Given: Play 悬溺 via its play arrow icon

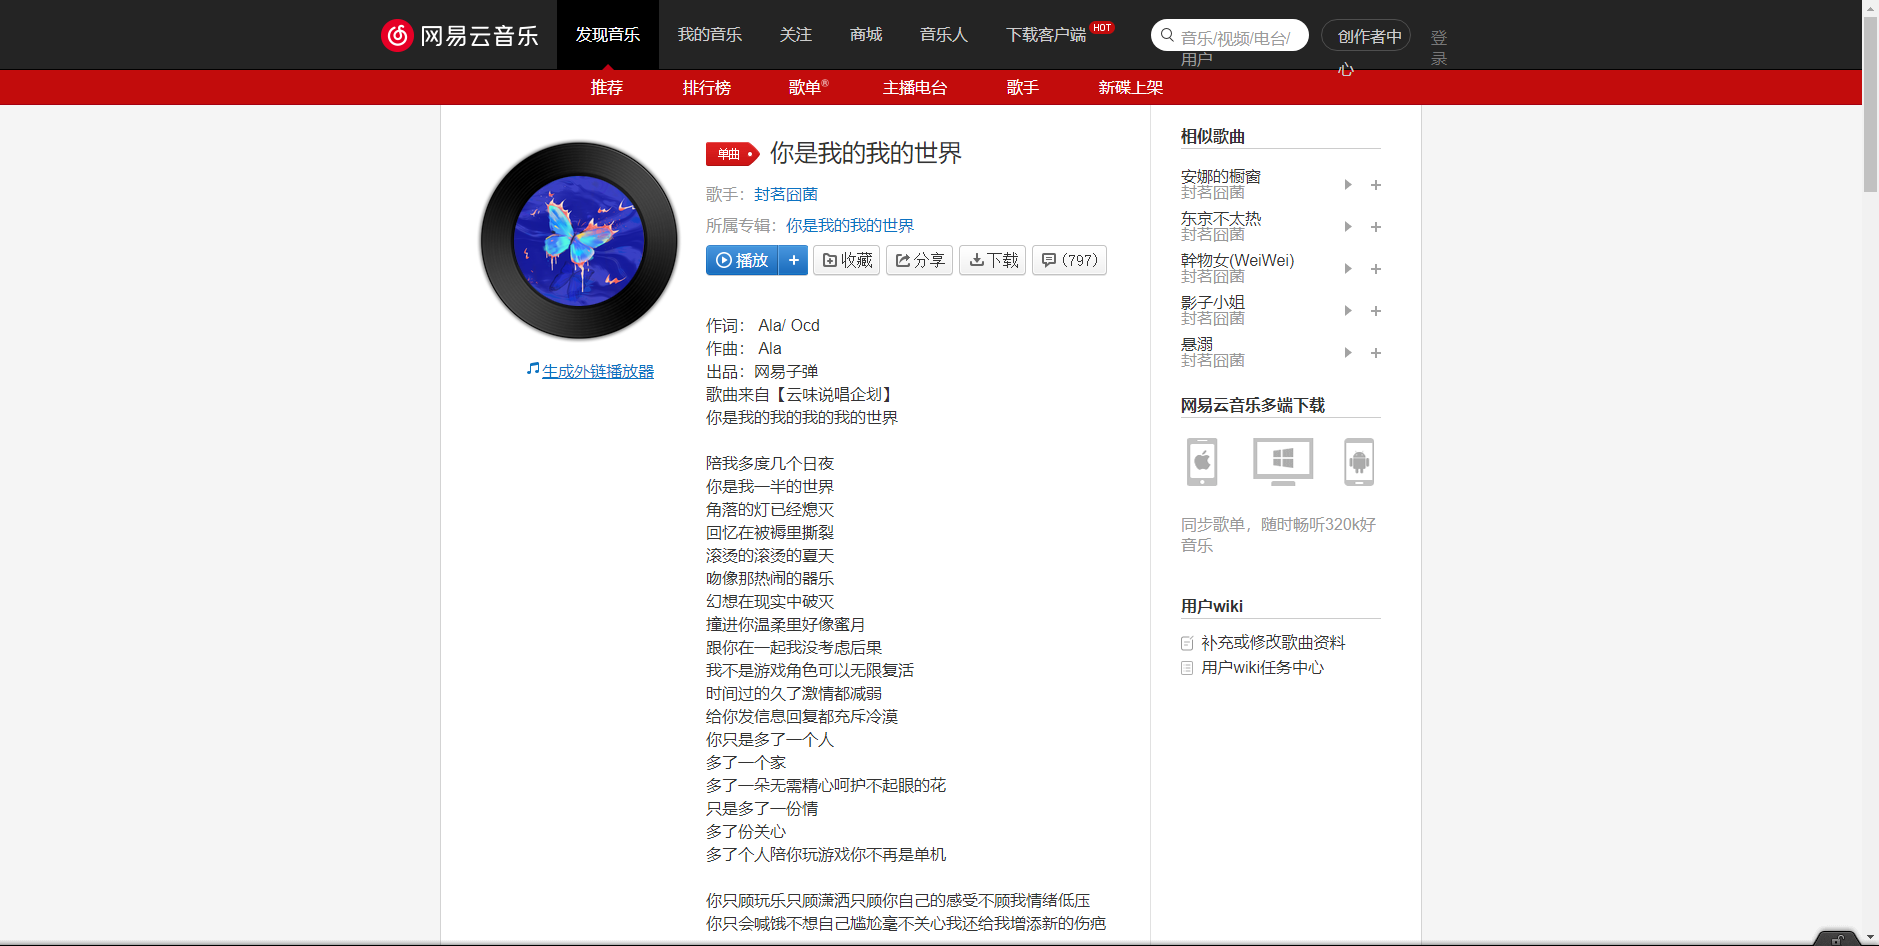Looking at the screenshot, I should click(1347, 352).
